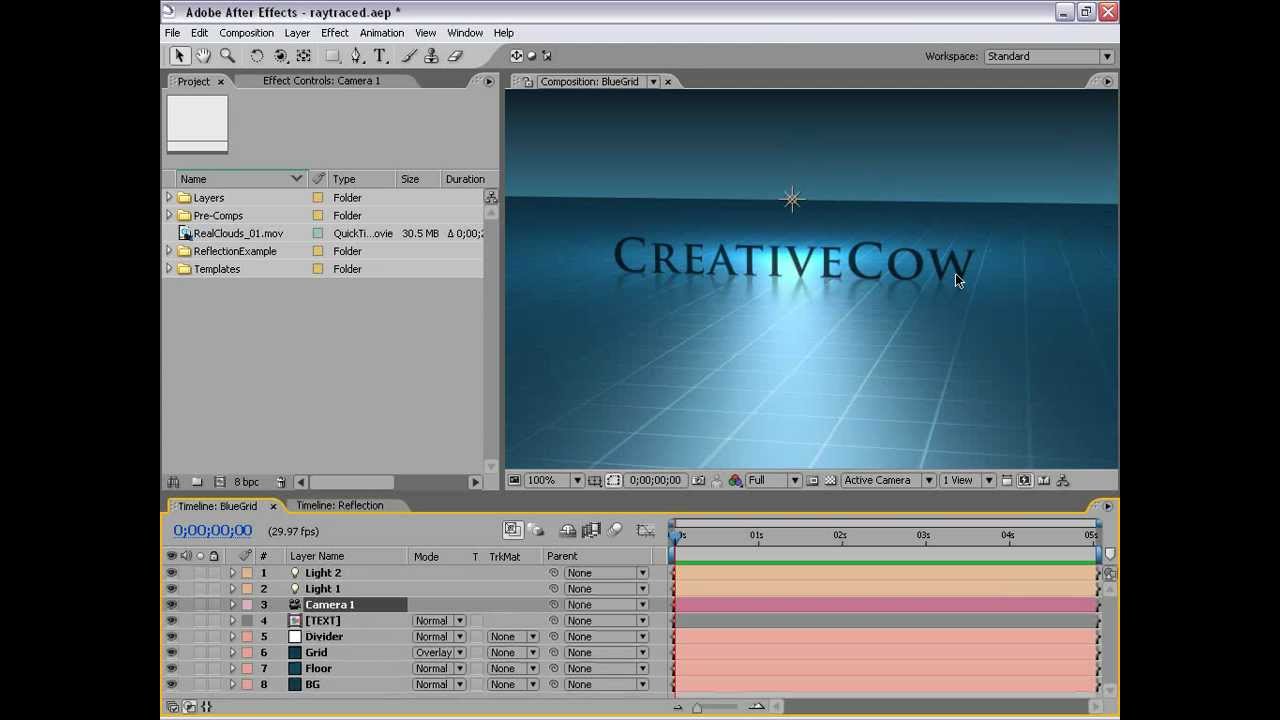Open the Workspace Standard dropdown

pyautogui.click(x=1049, y=56)
